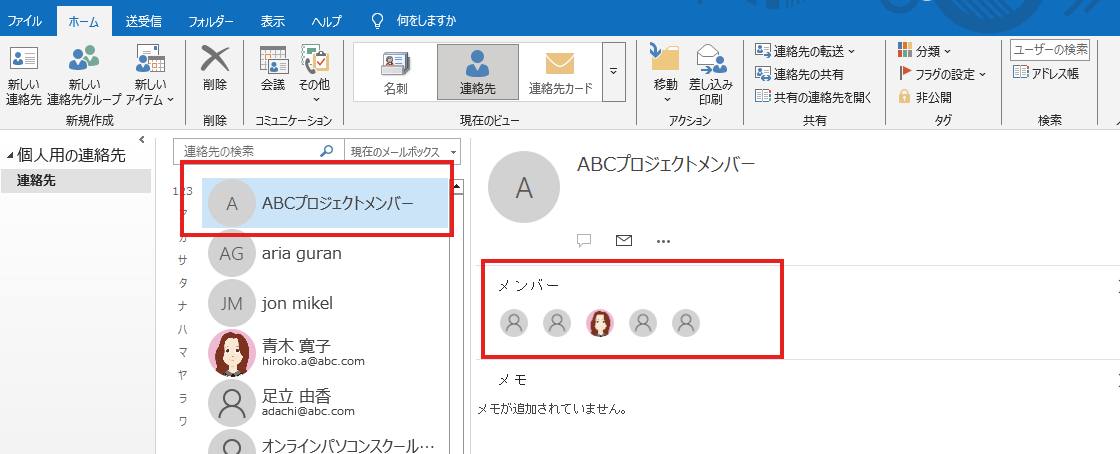Select 連絡先 folder in navigation pane

[76, 181]
